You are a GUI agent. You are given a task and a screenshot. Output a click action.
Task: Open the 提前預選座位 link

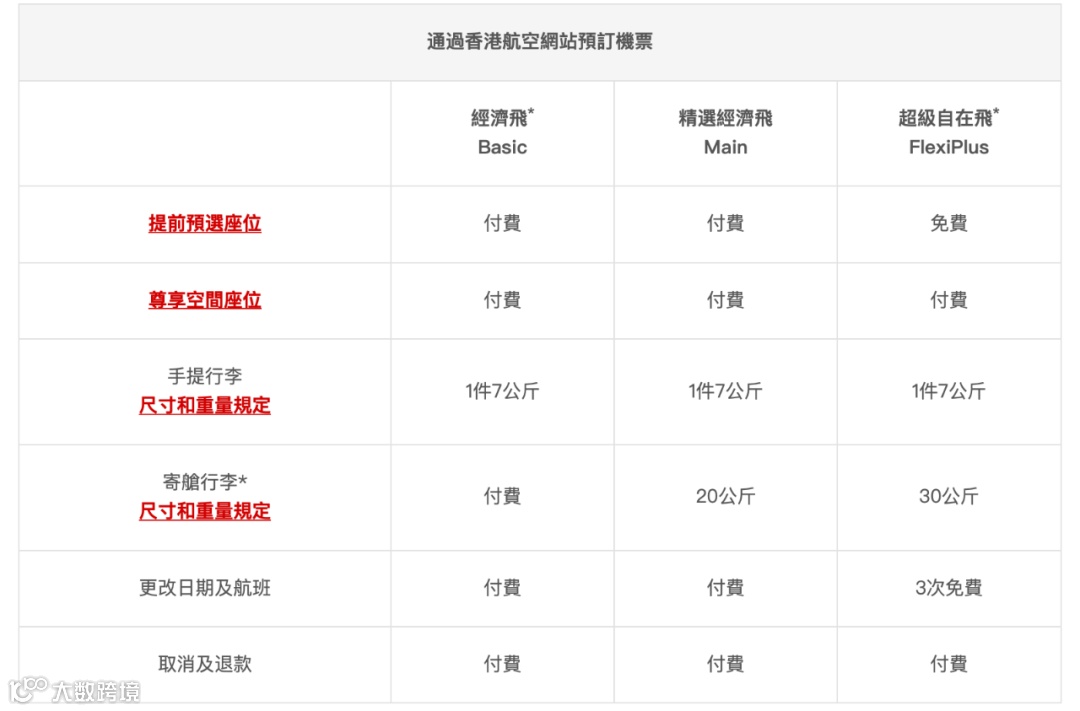(205, 223)
